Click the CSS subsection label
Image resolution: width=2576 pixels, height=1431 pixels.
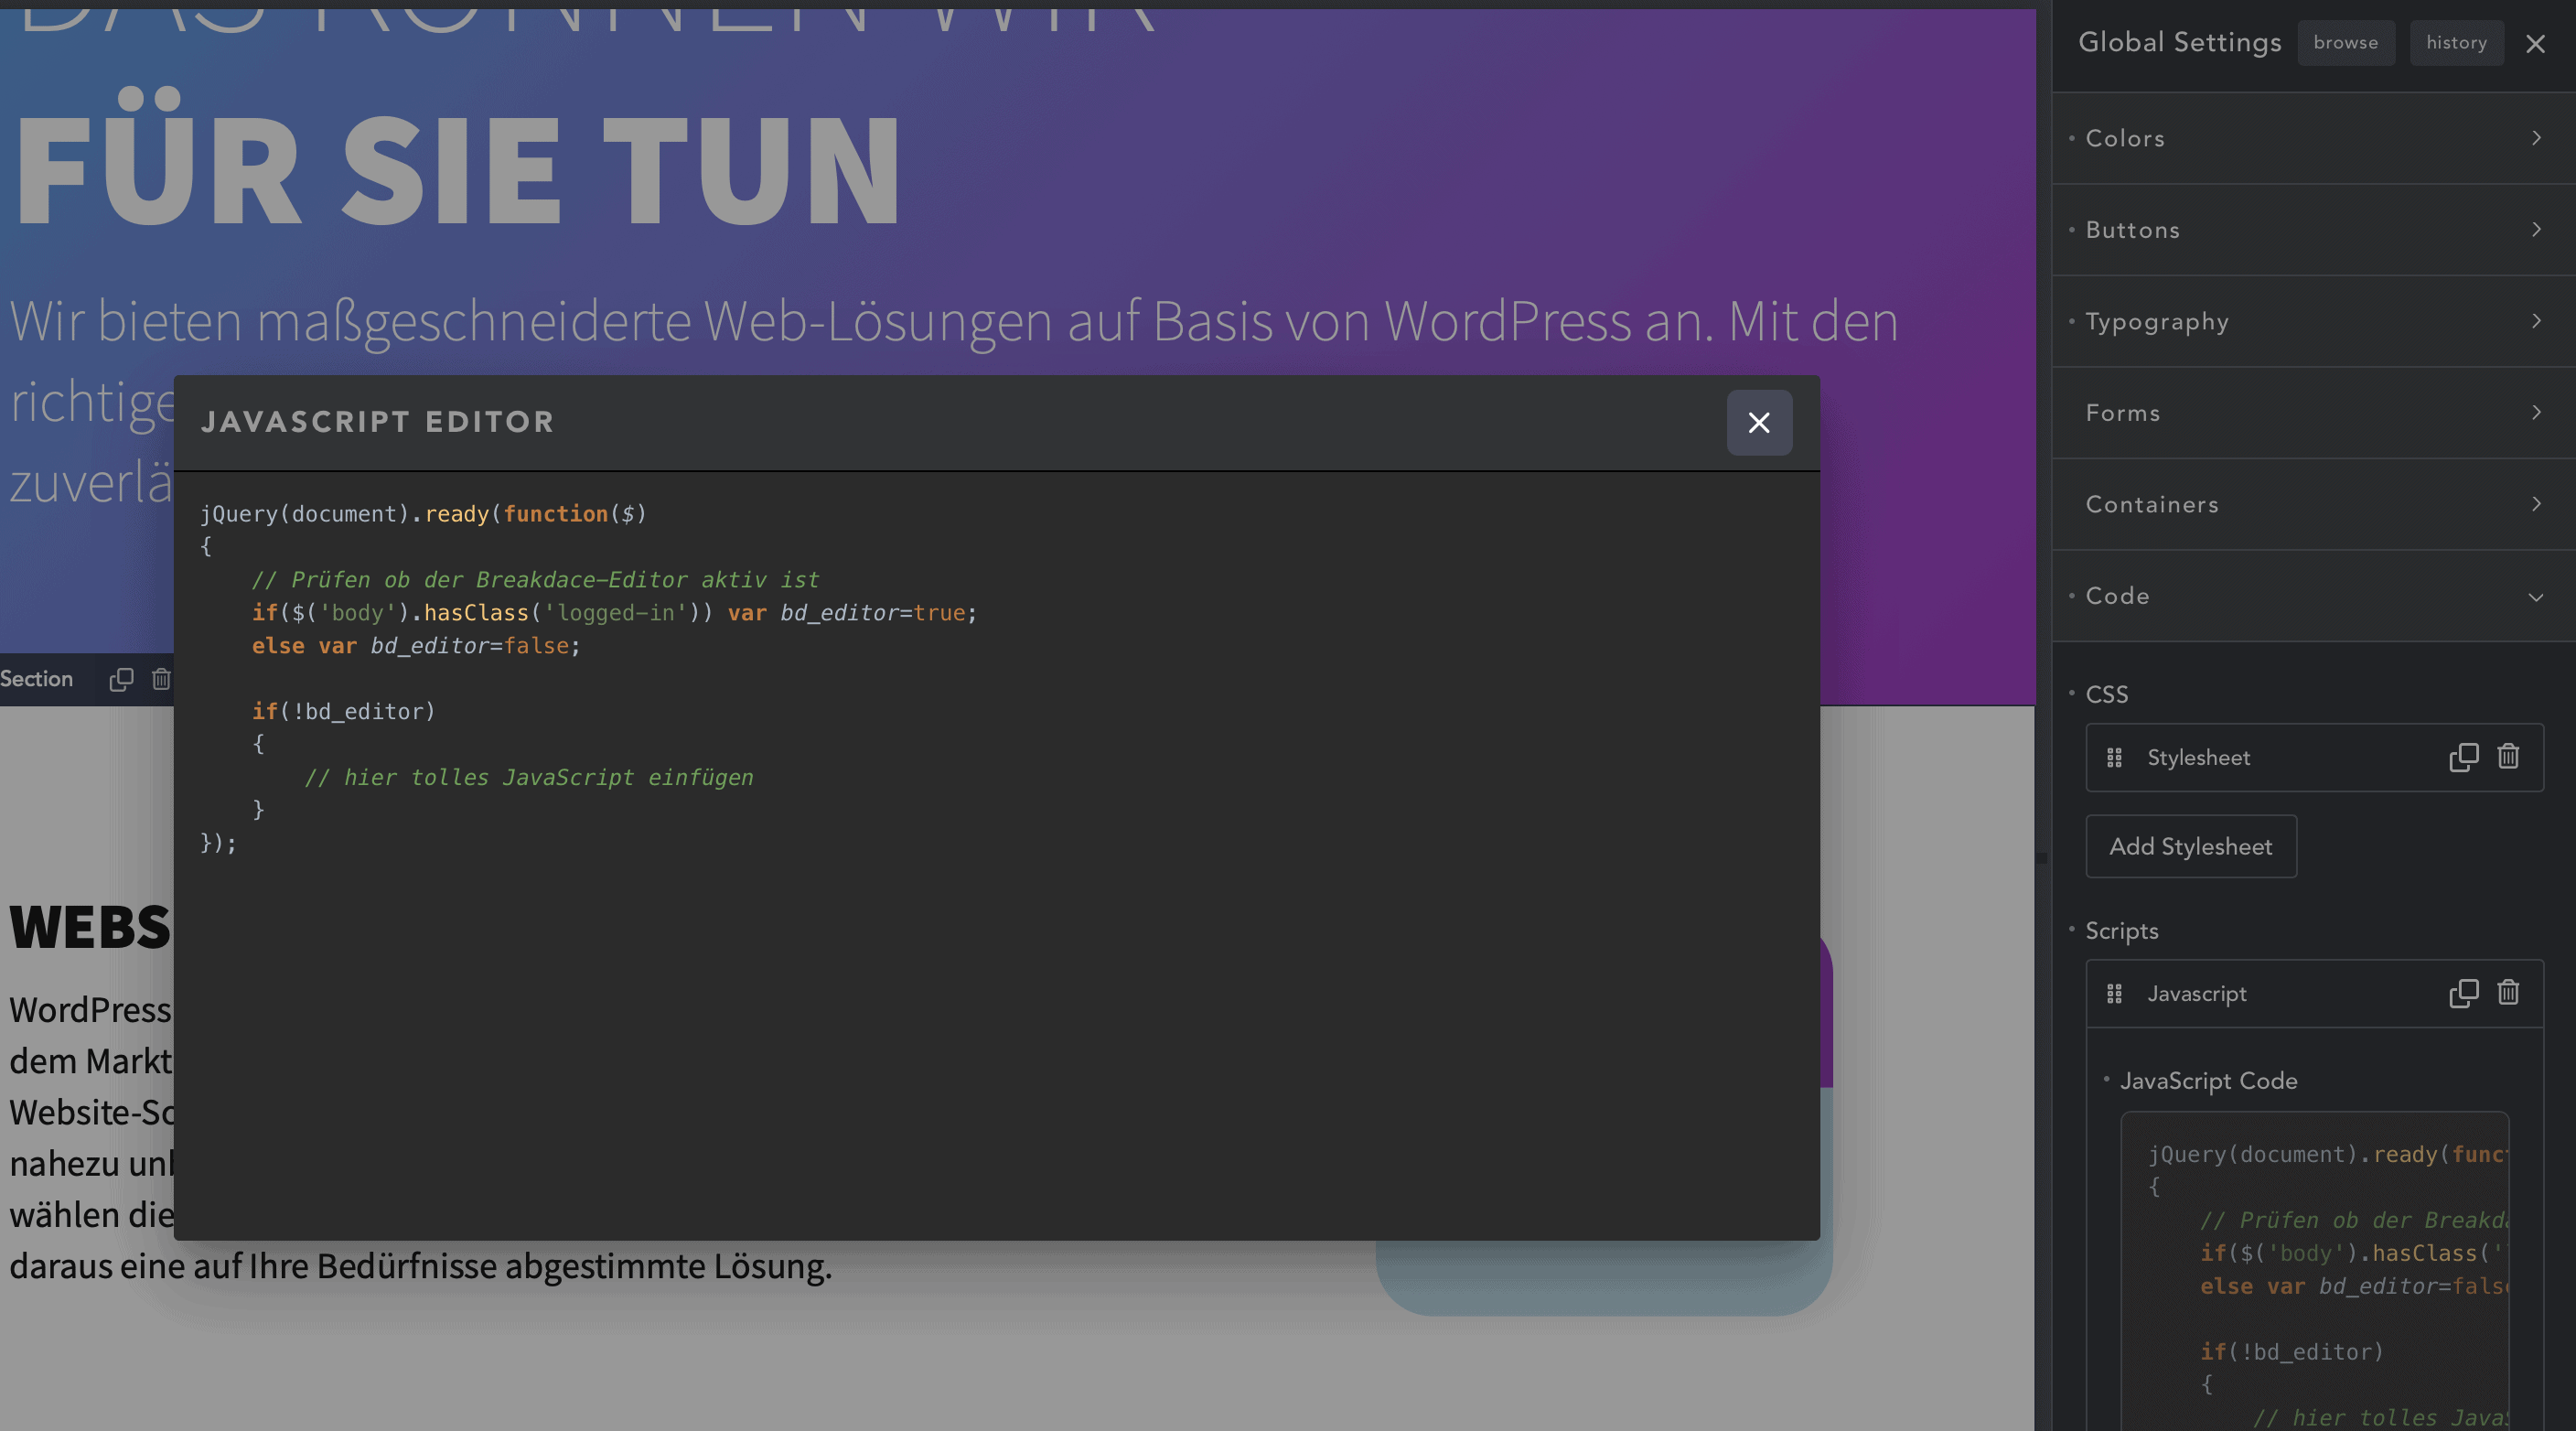[2106, 694]
